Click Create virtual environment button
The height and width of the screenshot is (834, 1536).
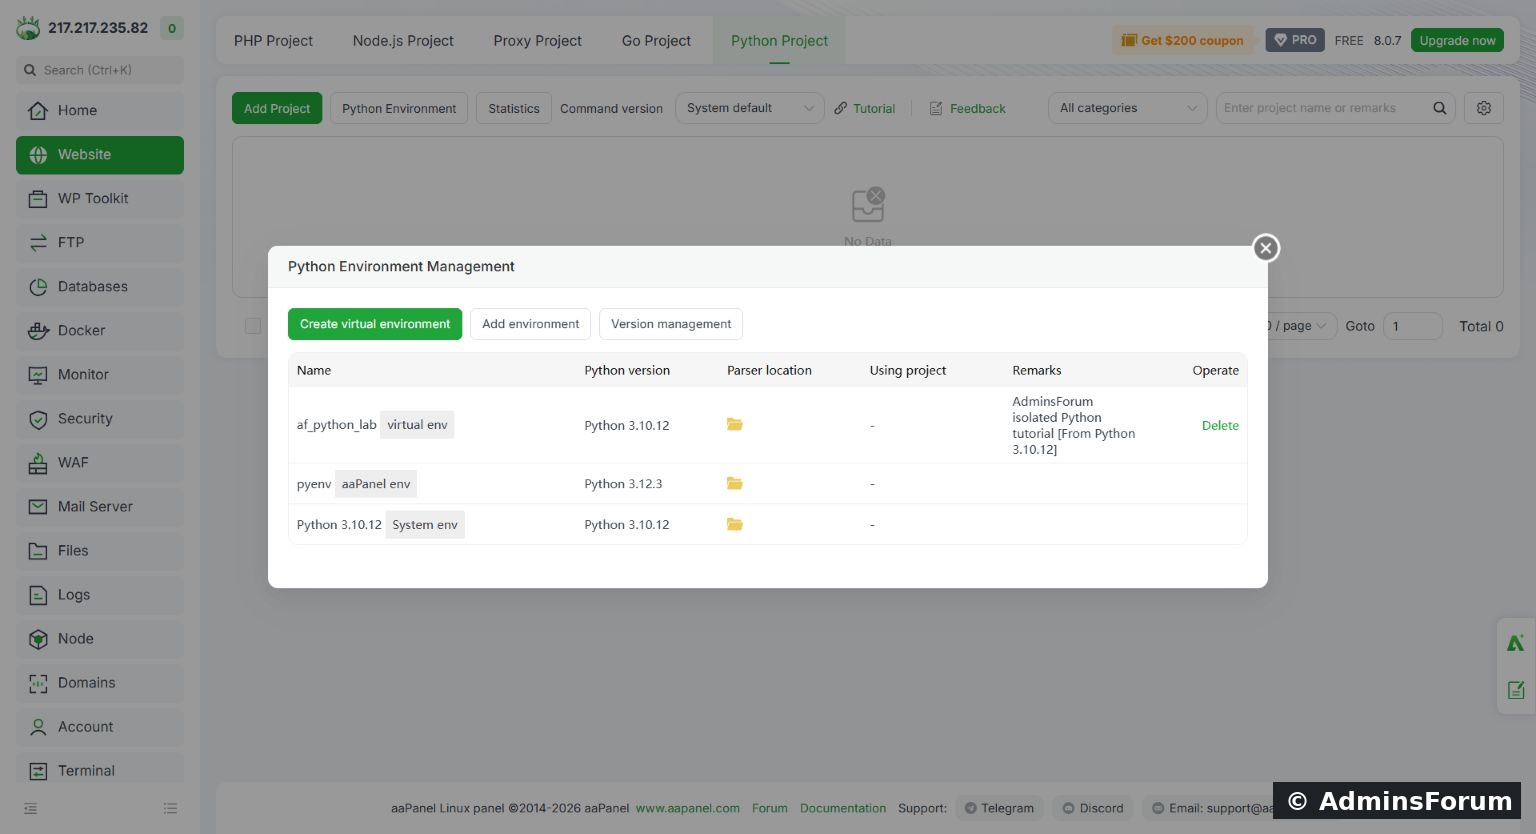pos(375,324)
